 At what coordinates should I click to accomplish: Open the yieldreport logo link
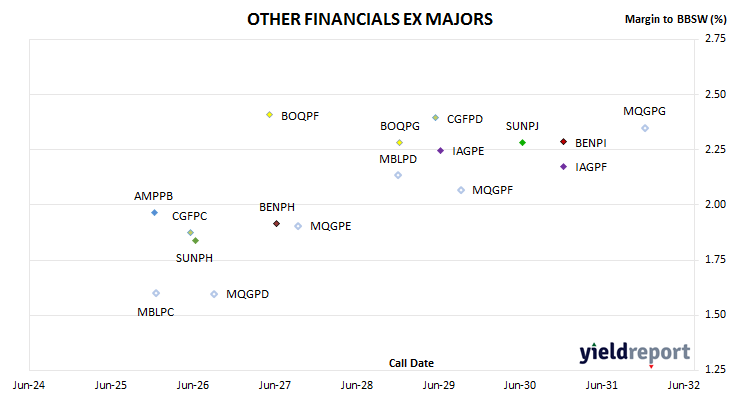pos(635,353)
